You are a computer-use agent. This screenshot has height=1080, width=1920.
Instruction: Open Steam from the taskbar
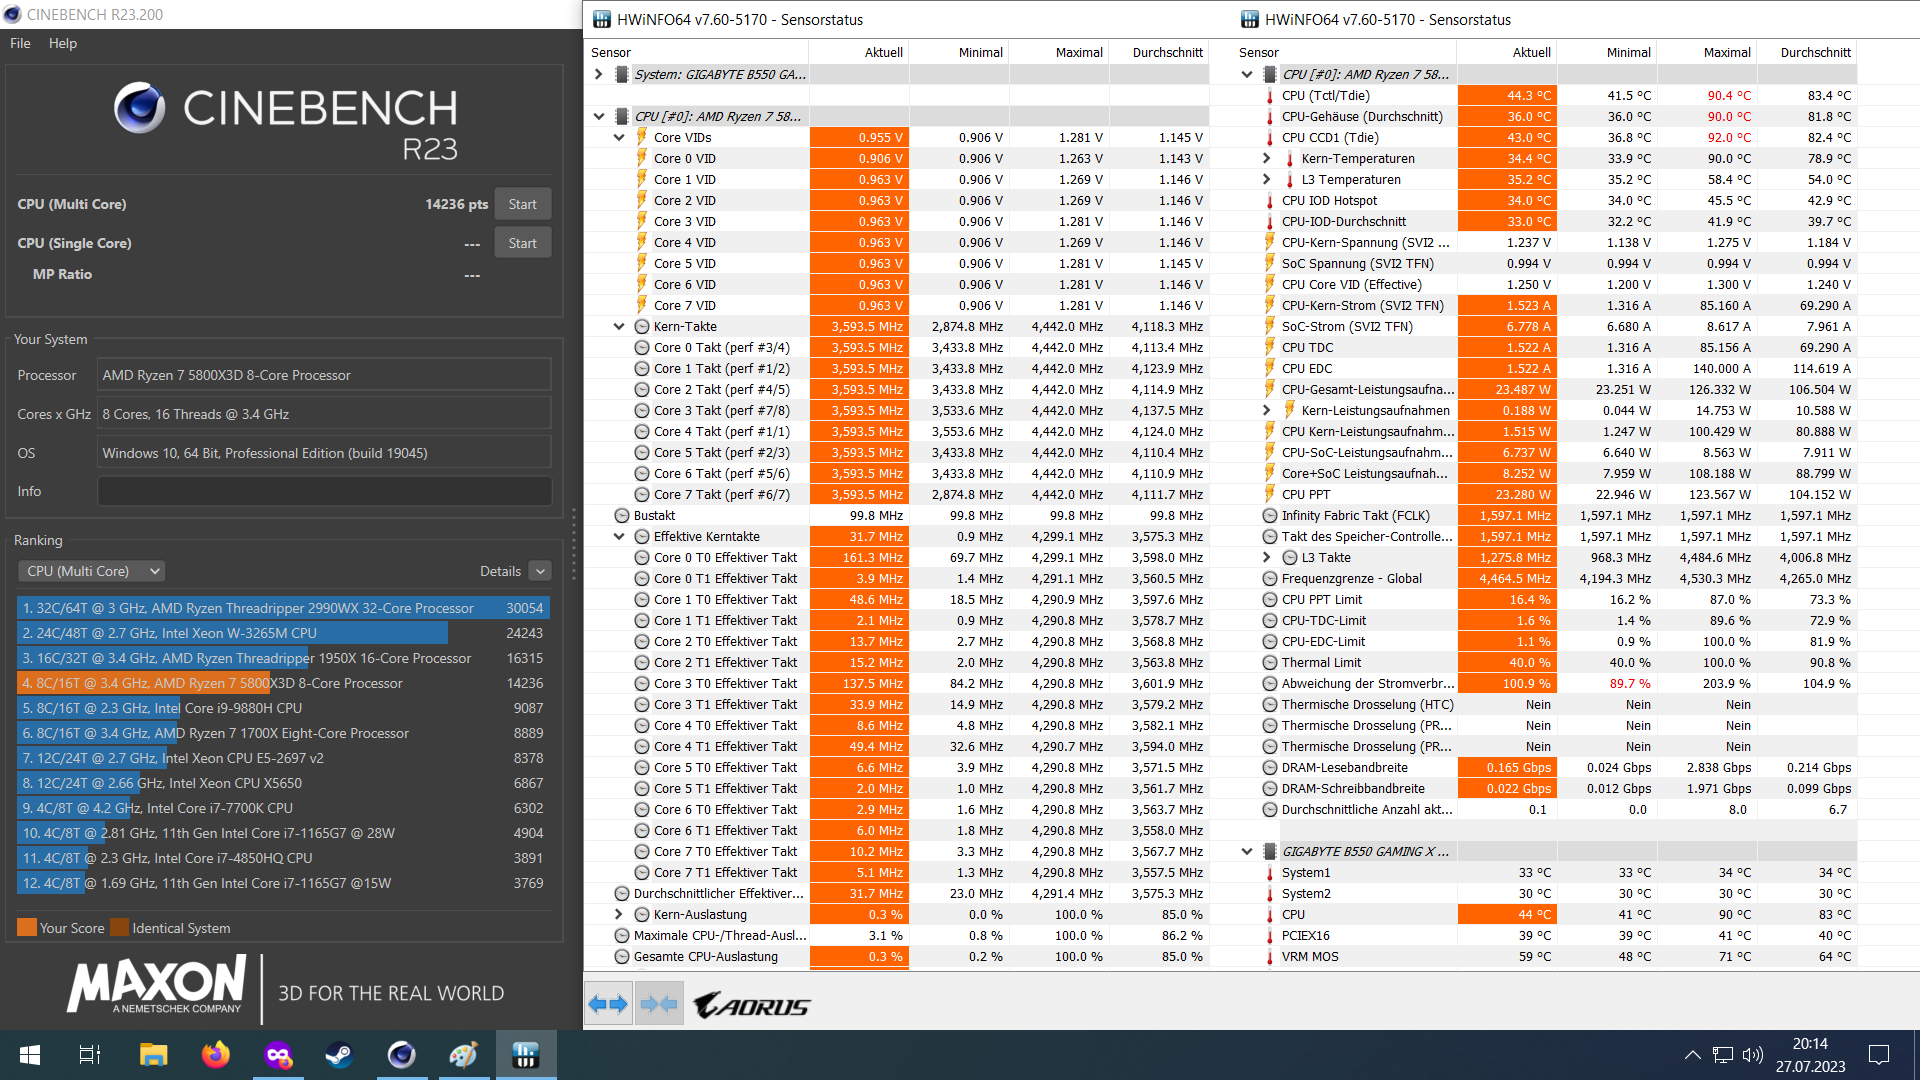click(339, 1055)
